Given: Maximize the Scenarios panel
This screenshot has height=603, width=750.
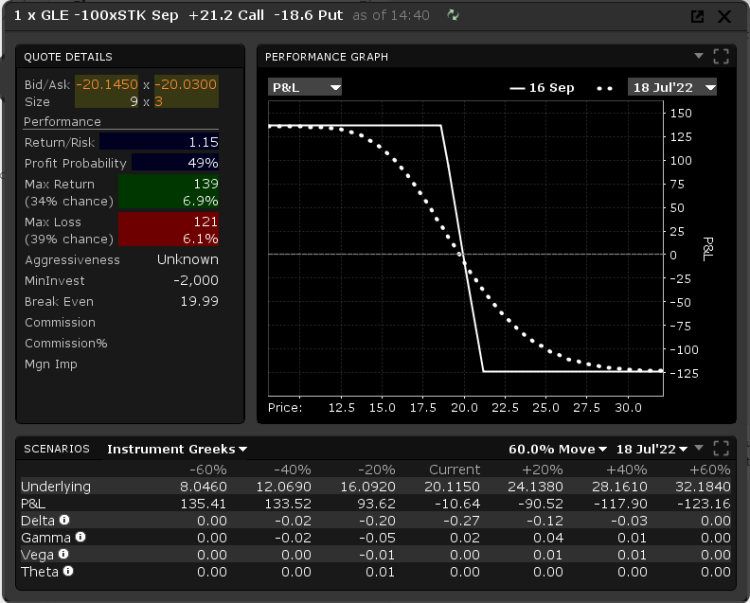Looking at the screenshot, I should pos(721,448).
